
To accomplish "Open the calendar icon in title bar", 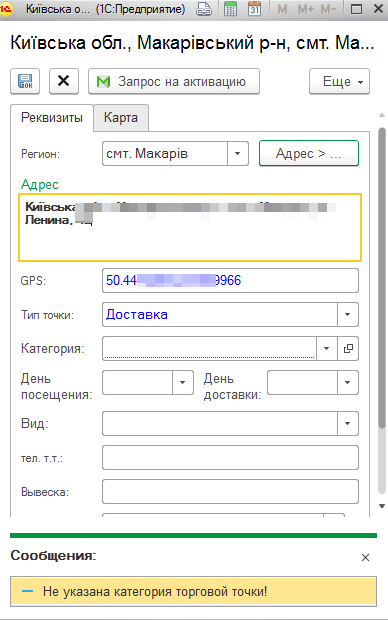I will pos(254,9).
